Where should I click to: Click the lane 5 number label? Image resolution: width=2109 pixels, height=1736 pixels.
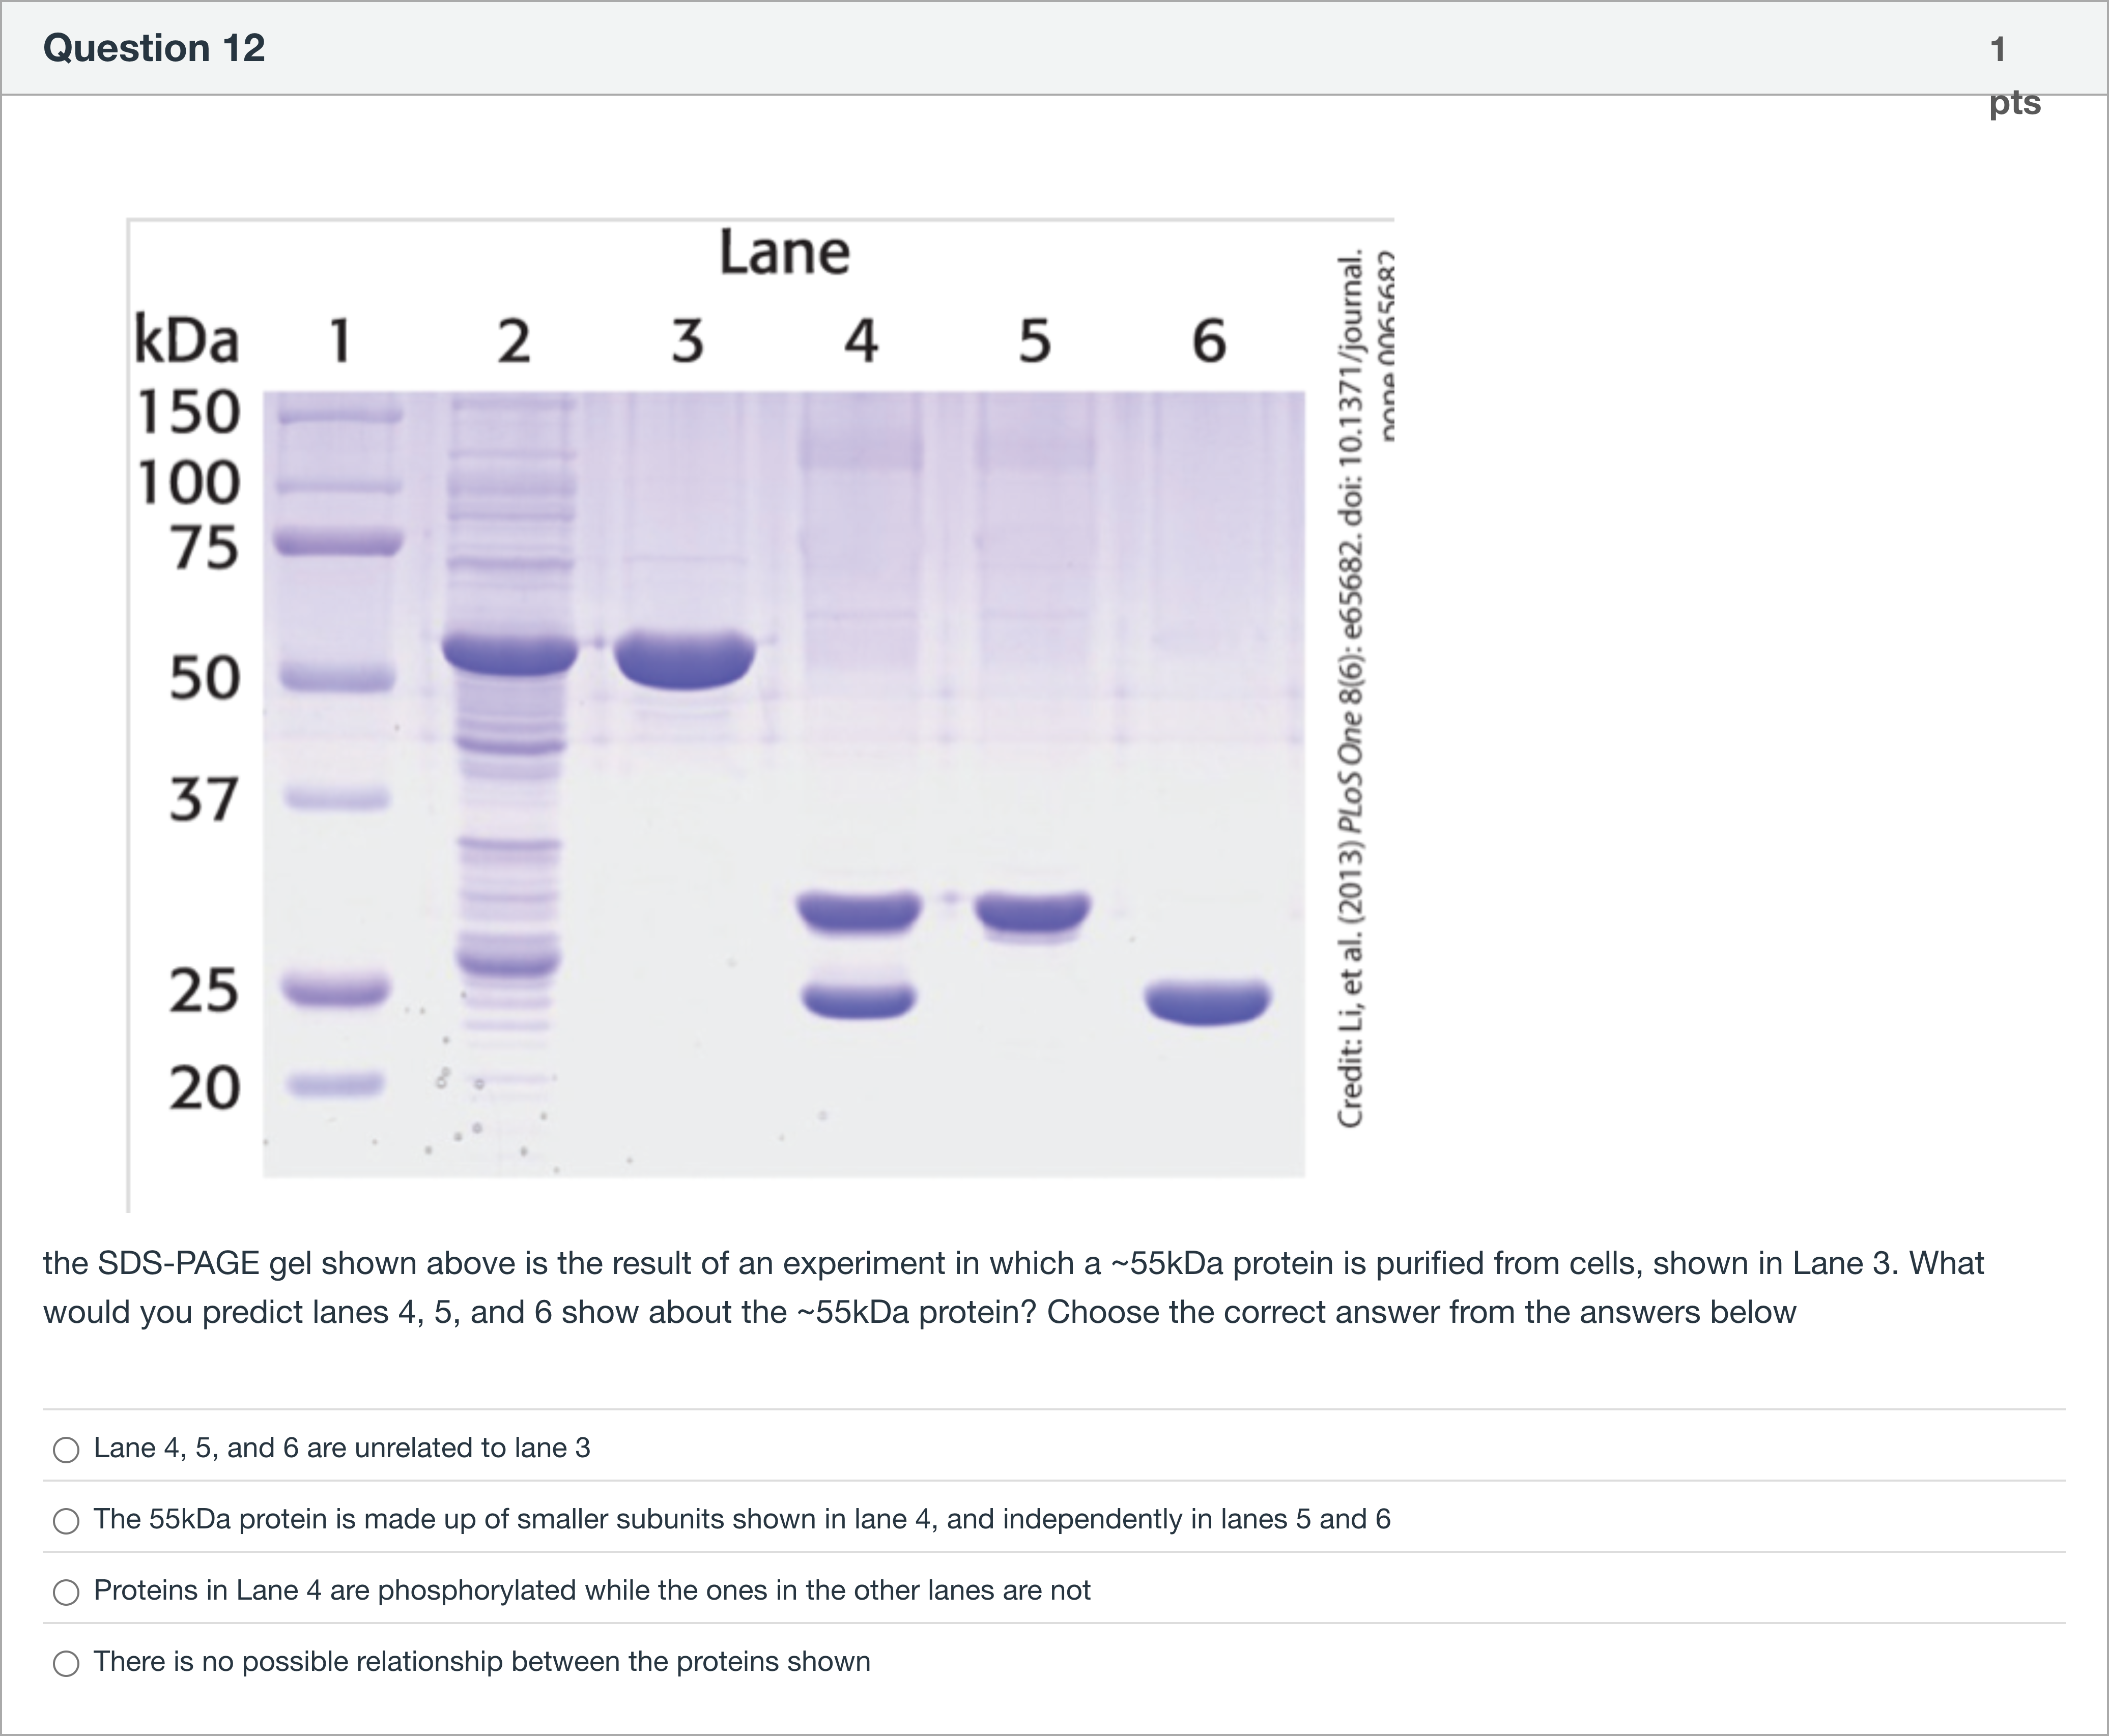point(1035,340)
